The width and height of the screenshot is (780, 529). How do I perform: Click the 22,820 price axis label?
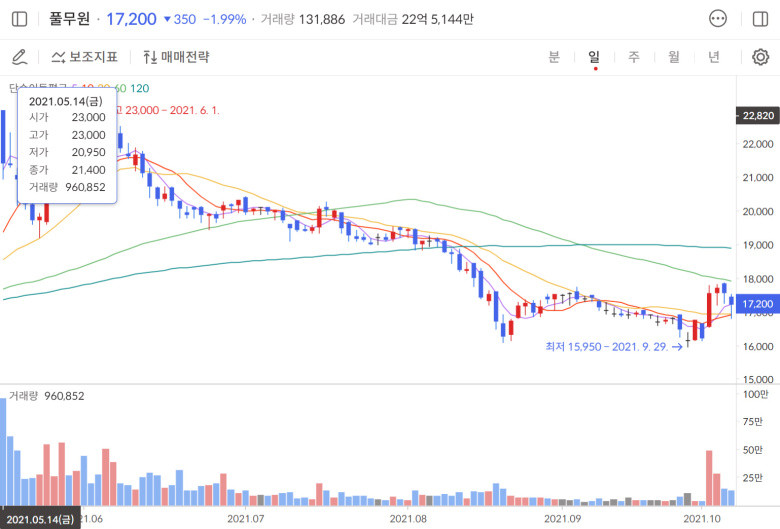pyautogui.click(x=758, y=115)
